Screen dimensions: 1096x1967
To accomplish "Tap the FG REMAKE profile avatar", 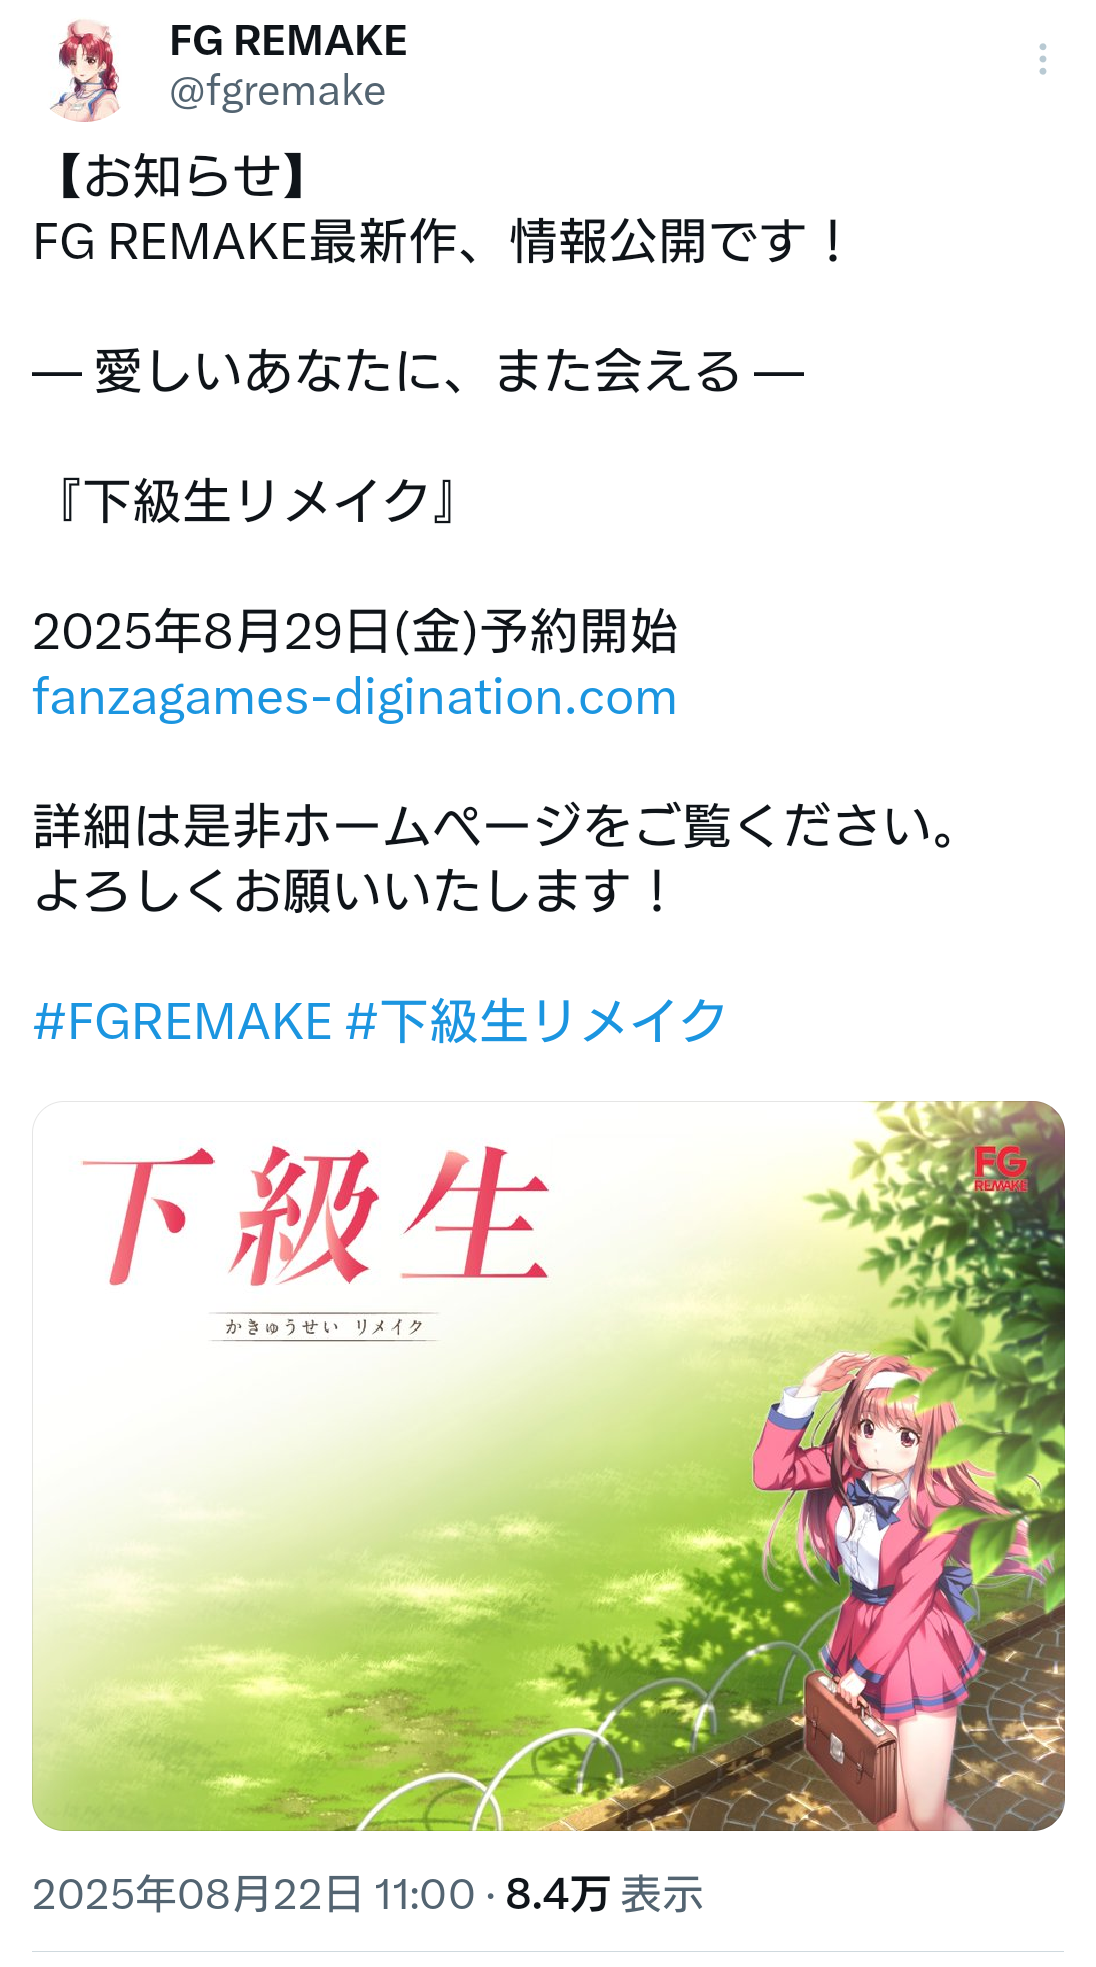I will click(x=84, y=69).
